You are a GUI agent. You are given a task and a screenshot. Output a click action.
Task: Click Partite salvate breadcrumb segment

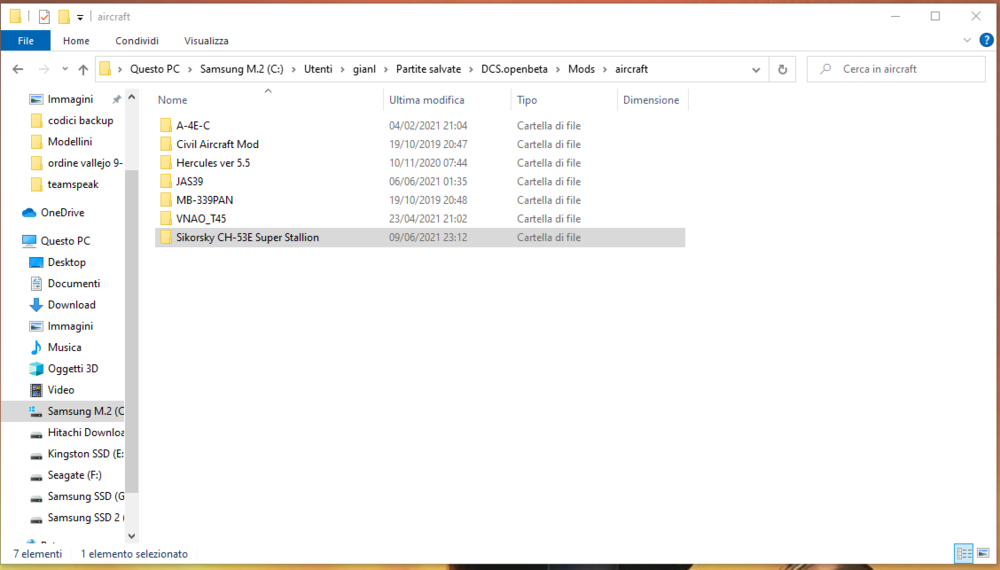point(428,69)
